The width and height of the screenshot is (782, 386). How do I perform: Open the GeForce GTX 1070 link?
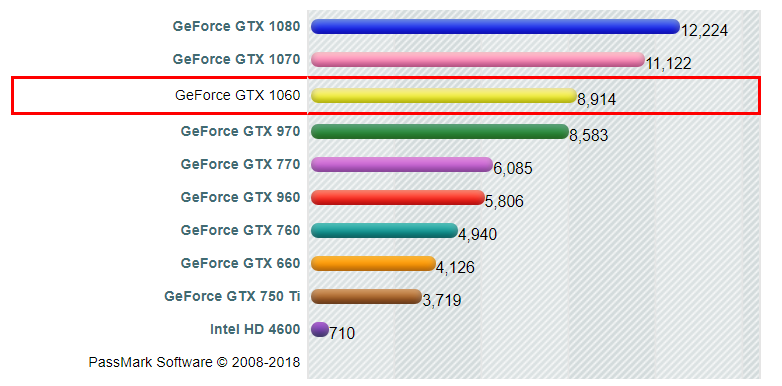pyautogui.click(x=236, y=59)
